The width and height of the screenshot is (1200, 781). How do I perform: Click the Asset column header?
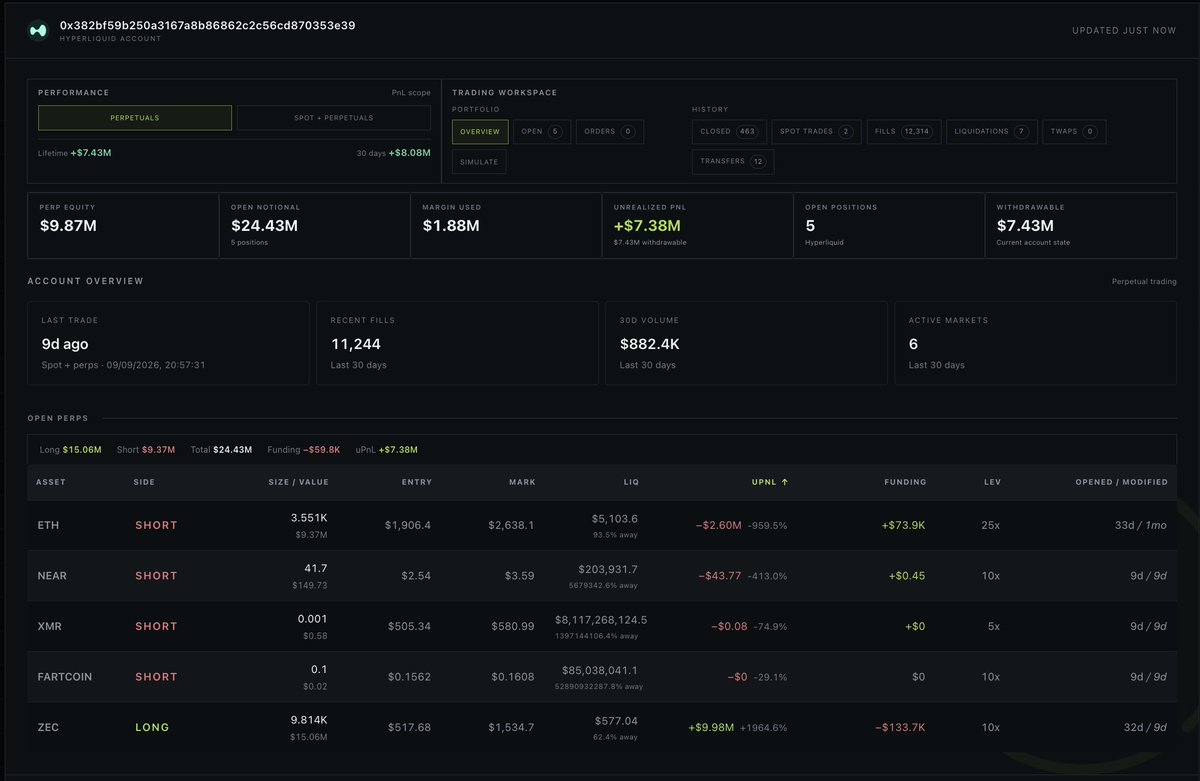point(51,482)
